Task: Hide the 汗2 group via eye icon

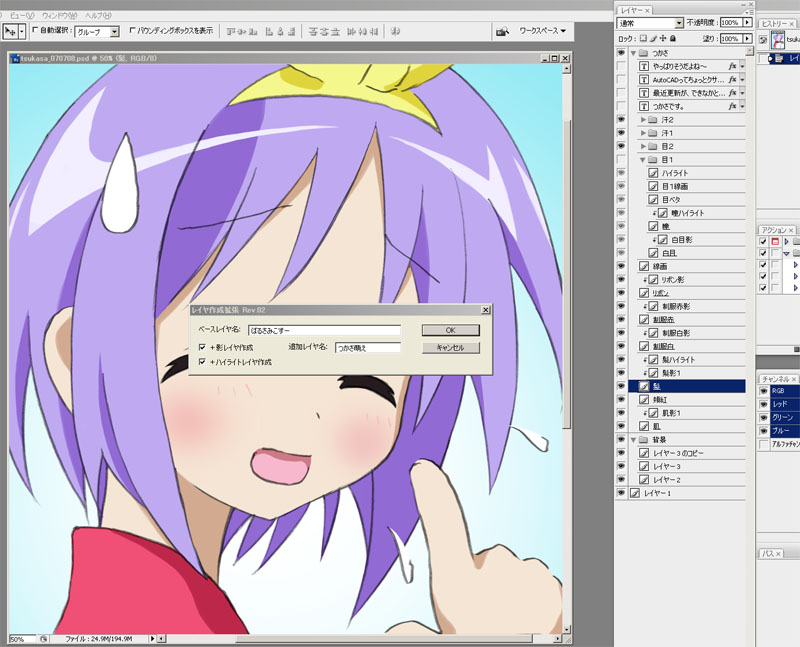Action: 621,119
